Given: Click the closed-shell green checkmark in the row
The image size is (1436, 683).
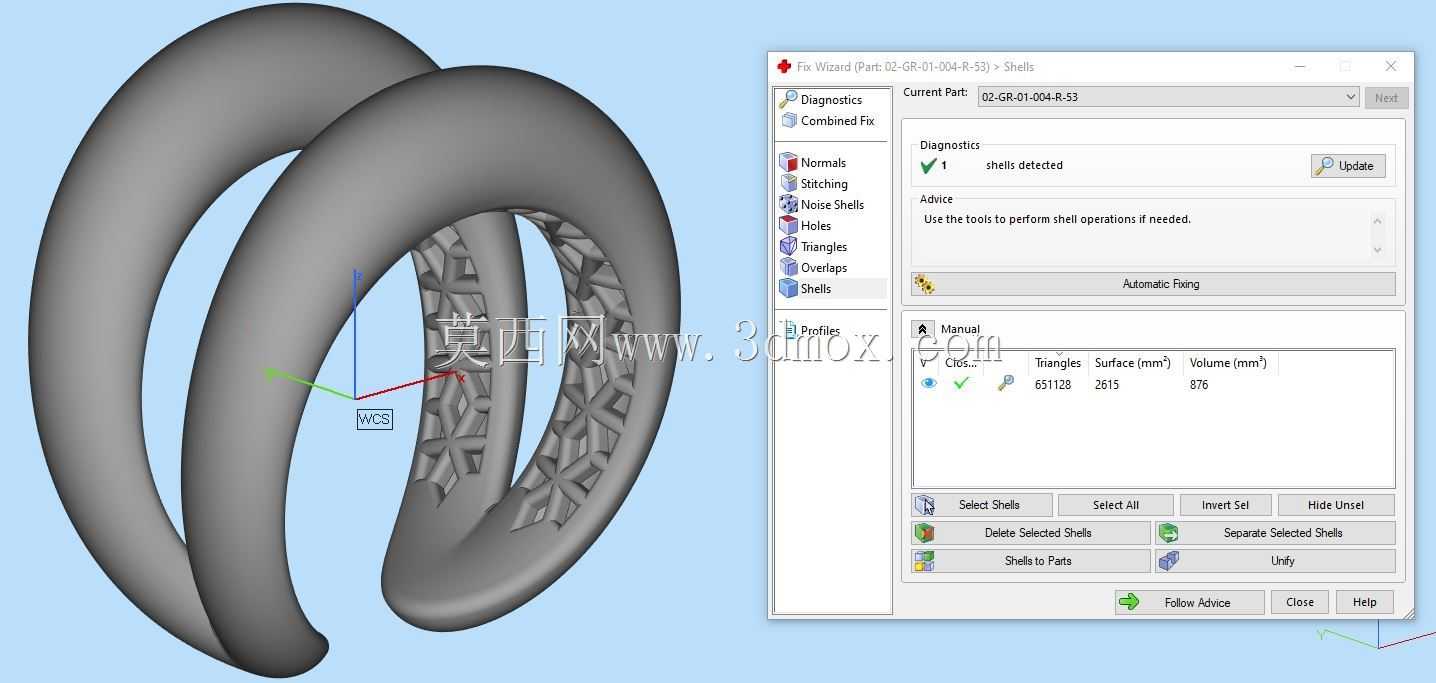Looking at the screenshot, I should coord(962,383).
